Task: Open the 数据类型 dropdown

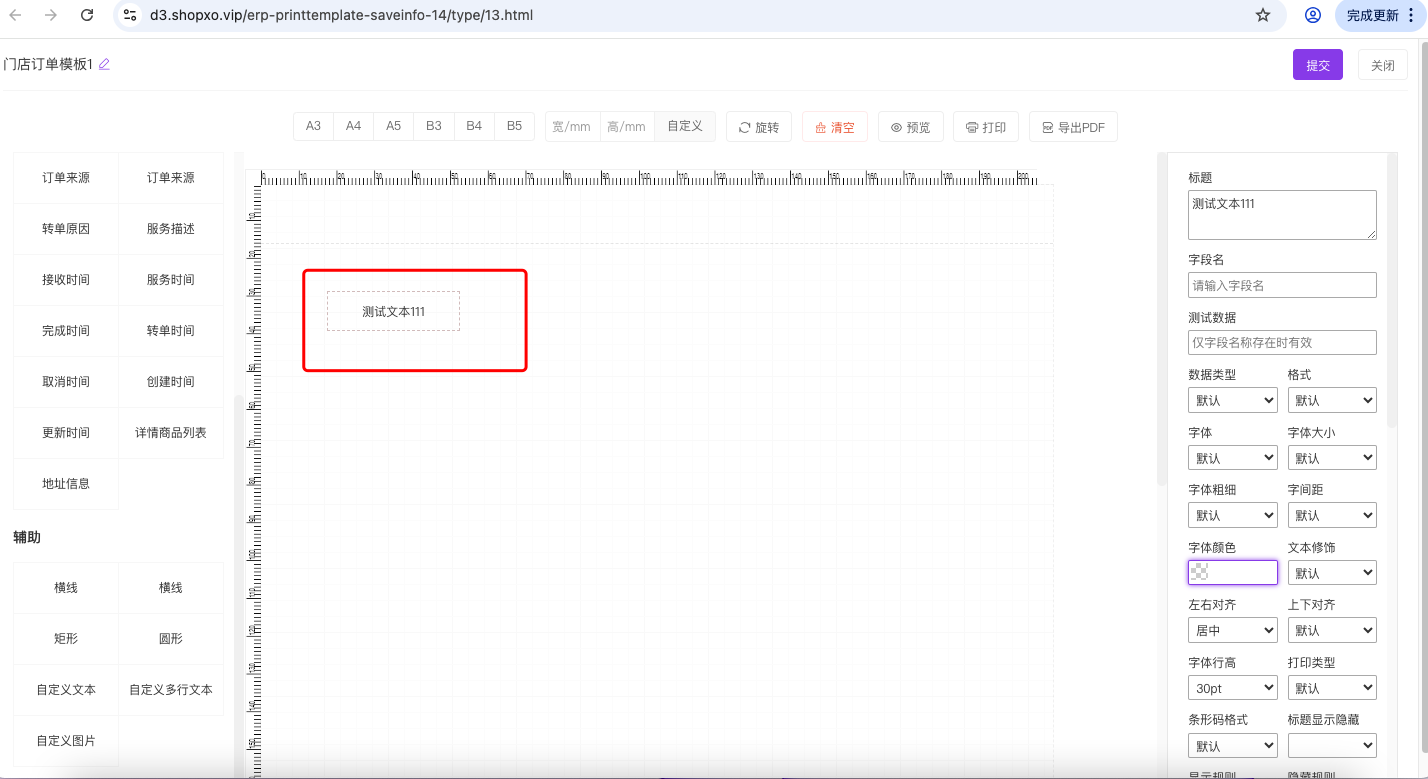Action: (1233, 400)
